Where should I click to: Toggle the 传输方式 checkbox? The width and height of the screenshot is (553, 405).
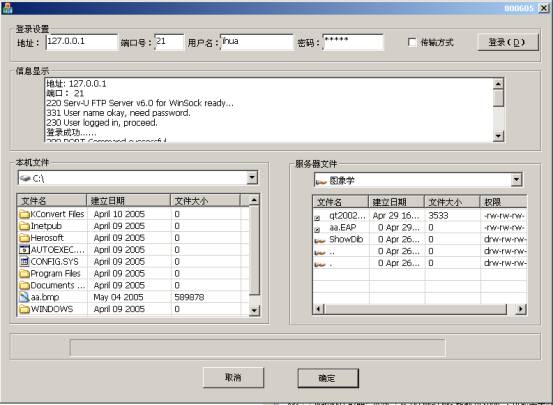412,42
